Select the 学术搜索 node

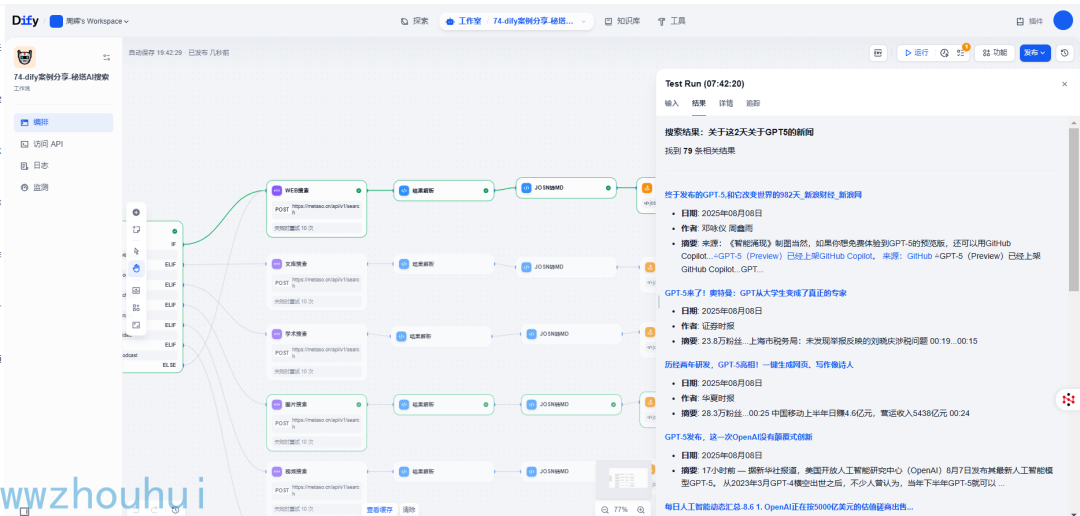click(x=317, y=352)
